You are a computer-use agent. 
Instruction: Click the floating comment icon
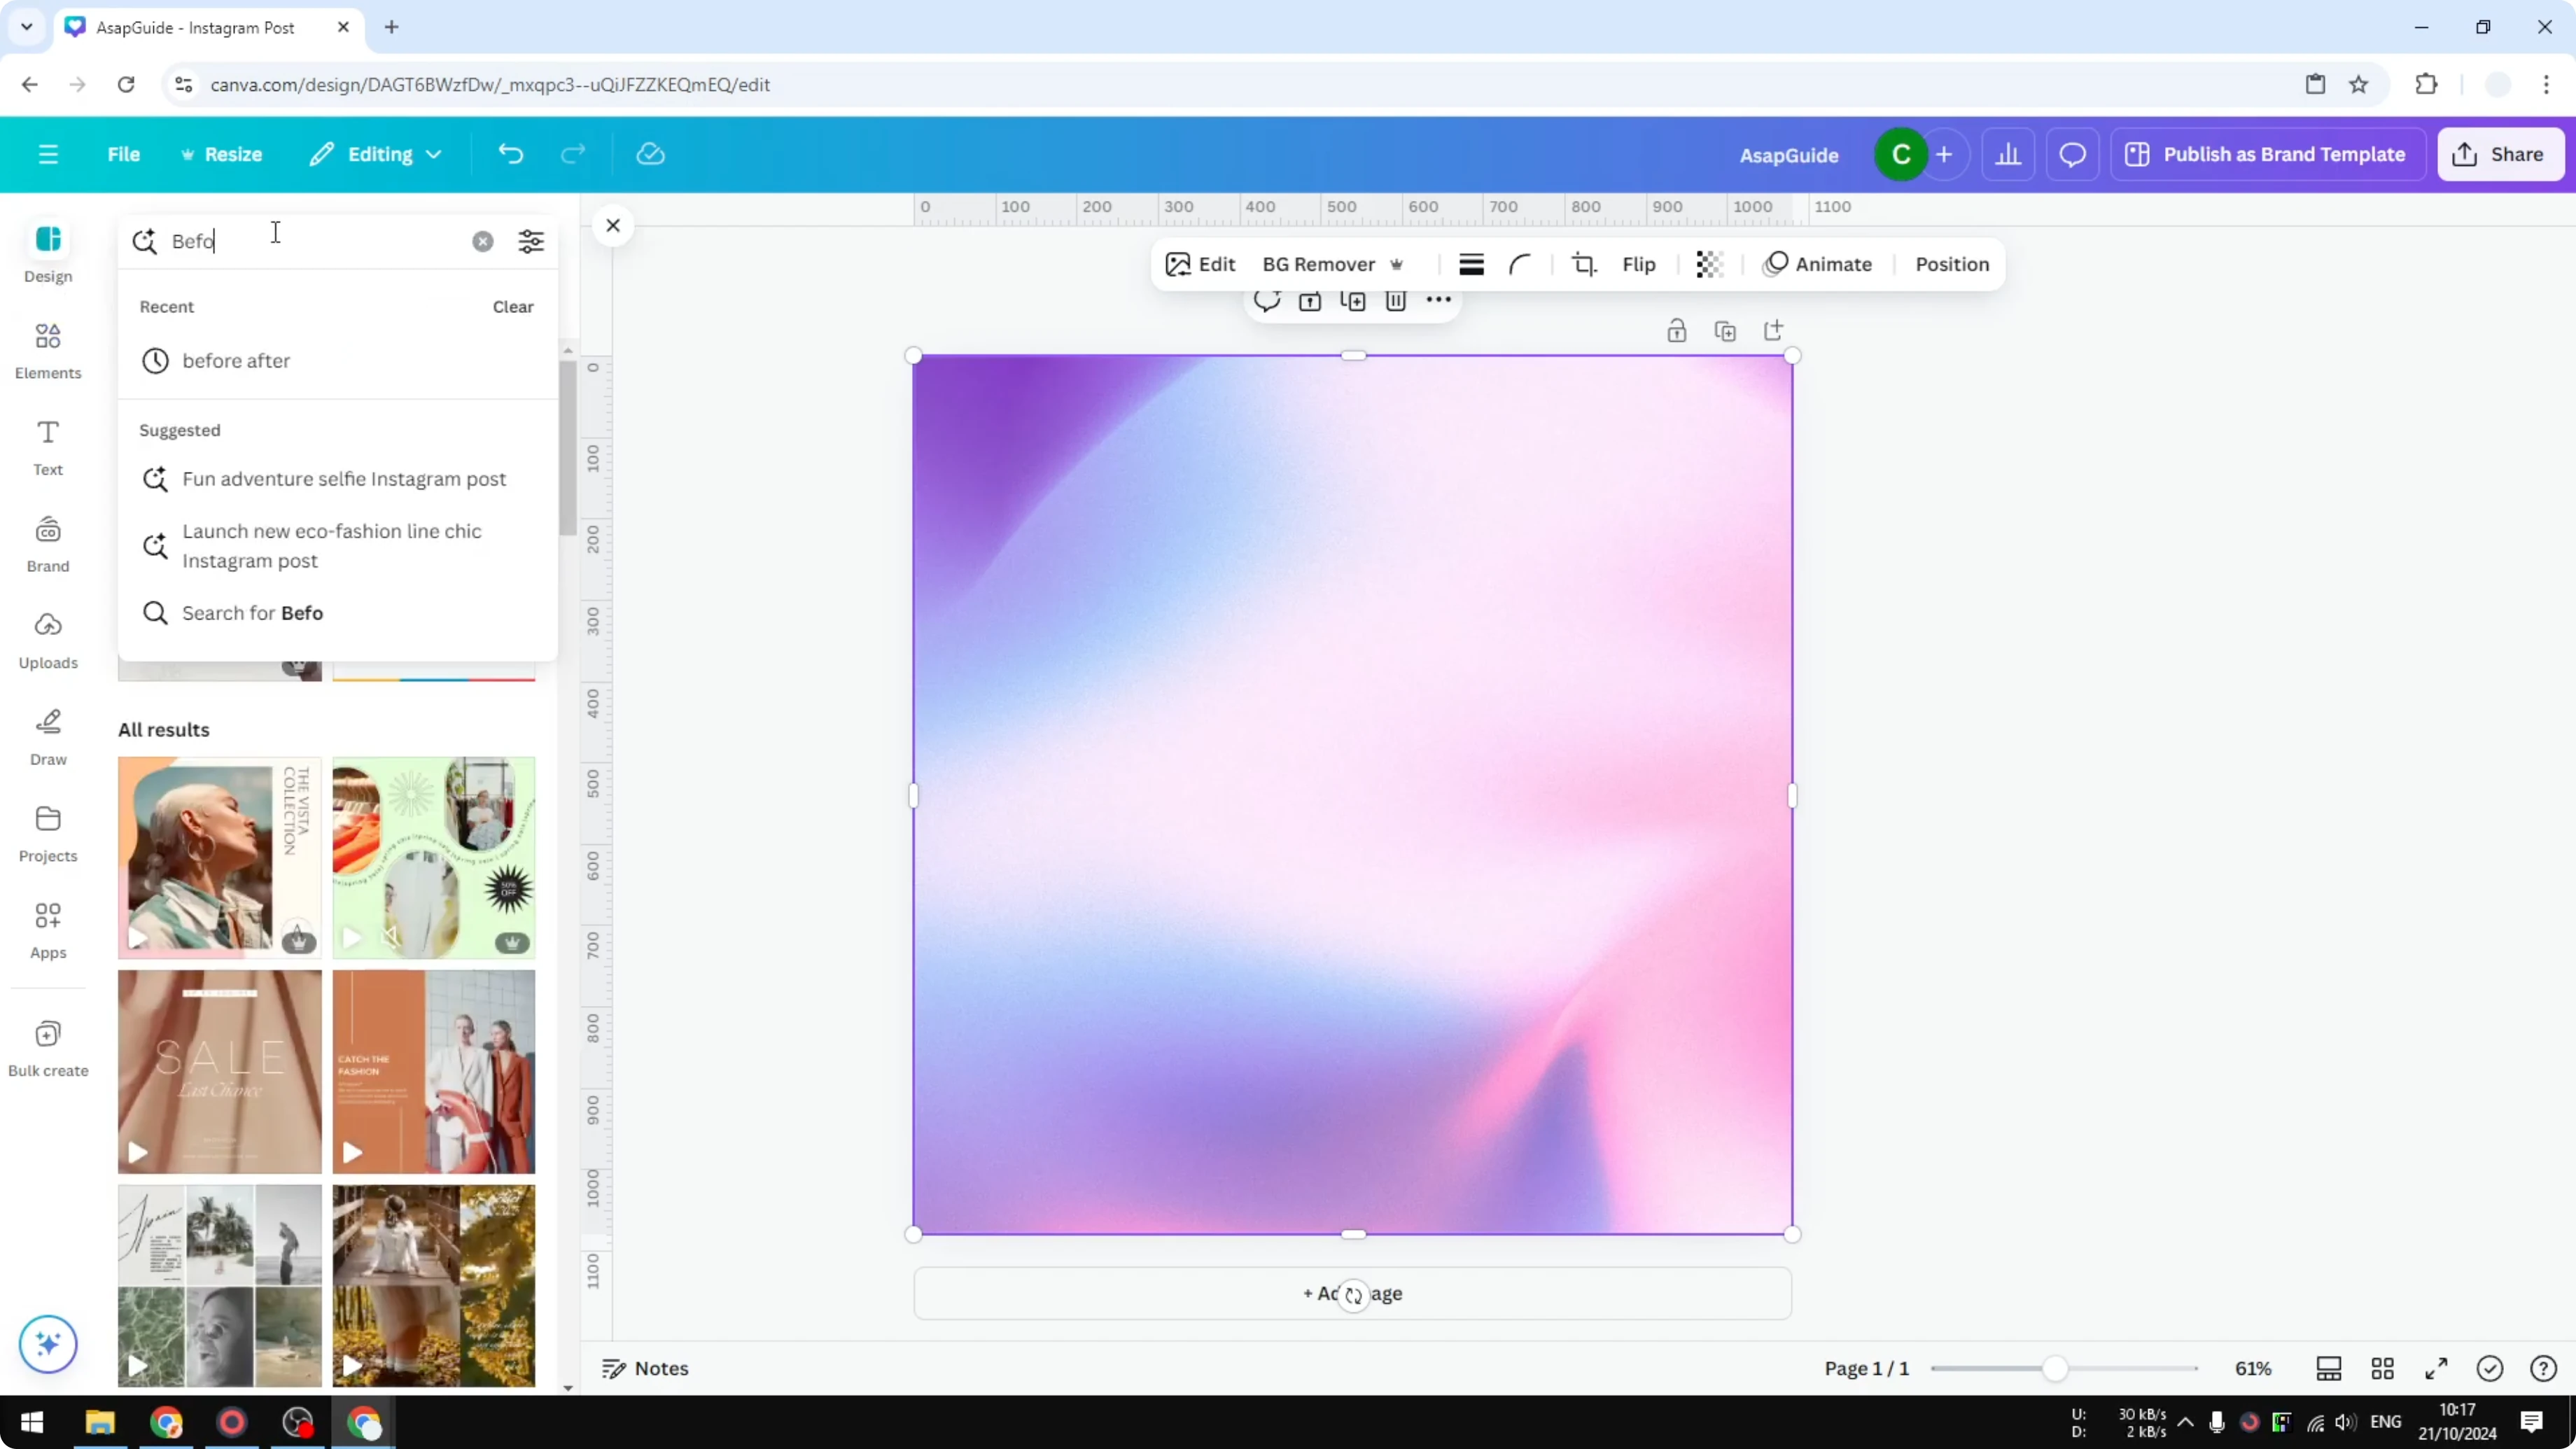(x=1267, y=300)
